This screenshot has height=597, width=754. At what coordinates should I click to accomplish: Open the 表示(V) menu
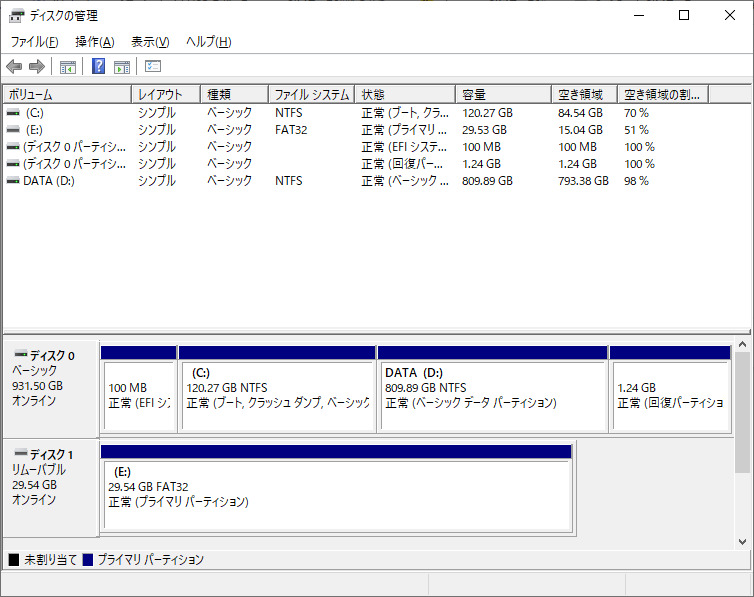click(x=150, y=42)
